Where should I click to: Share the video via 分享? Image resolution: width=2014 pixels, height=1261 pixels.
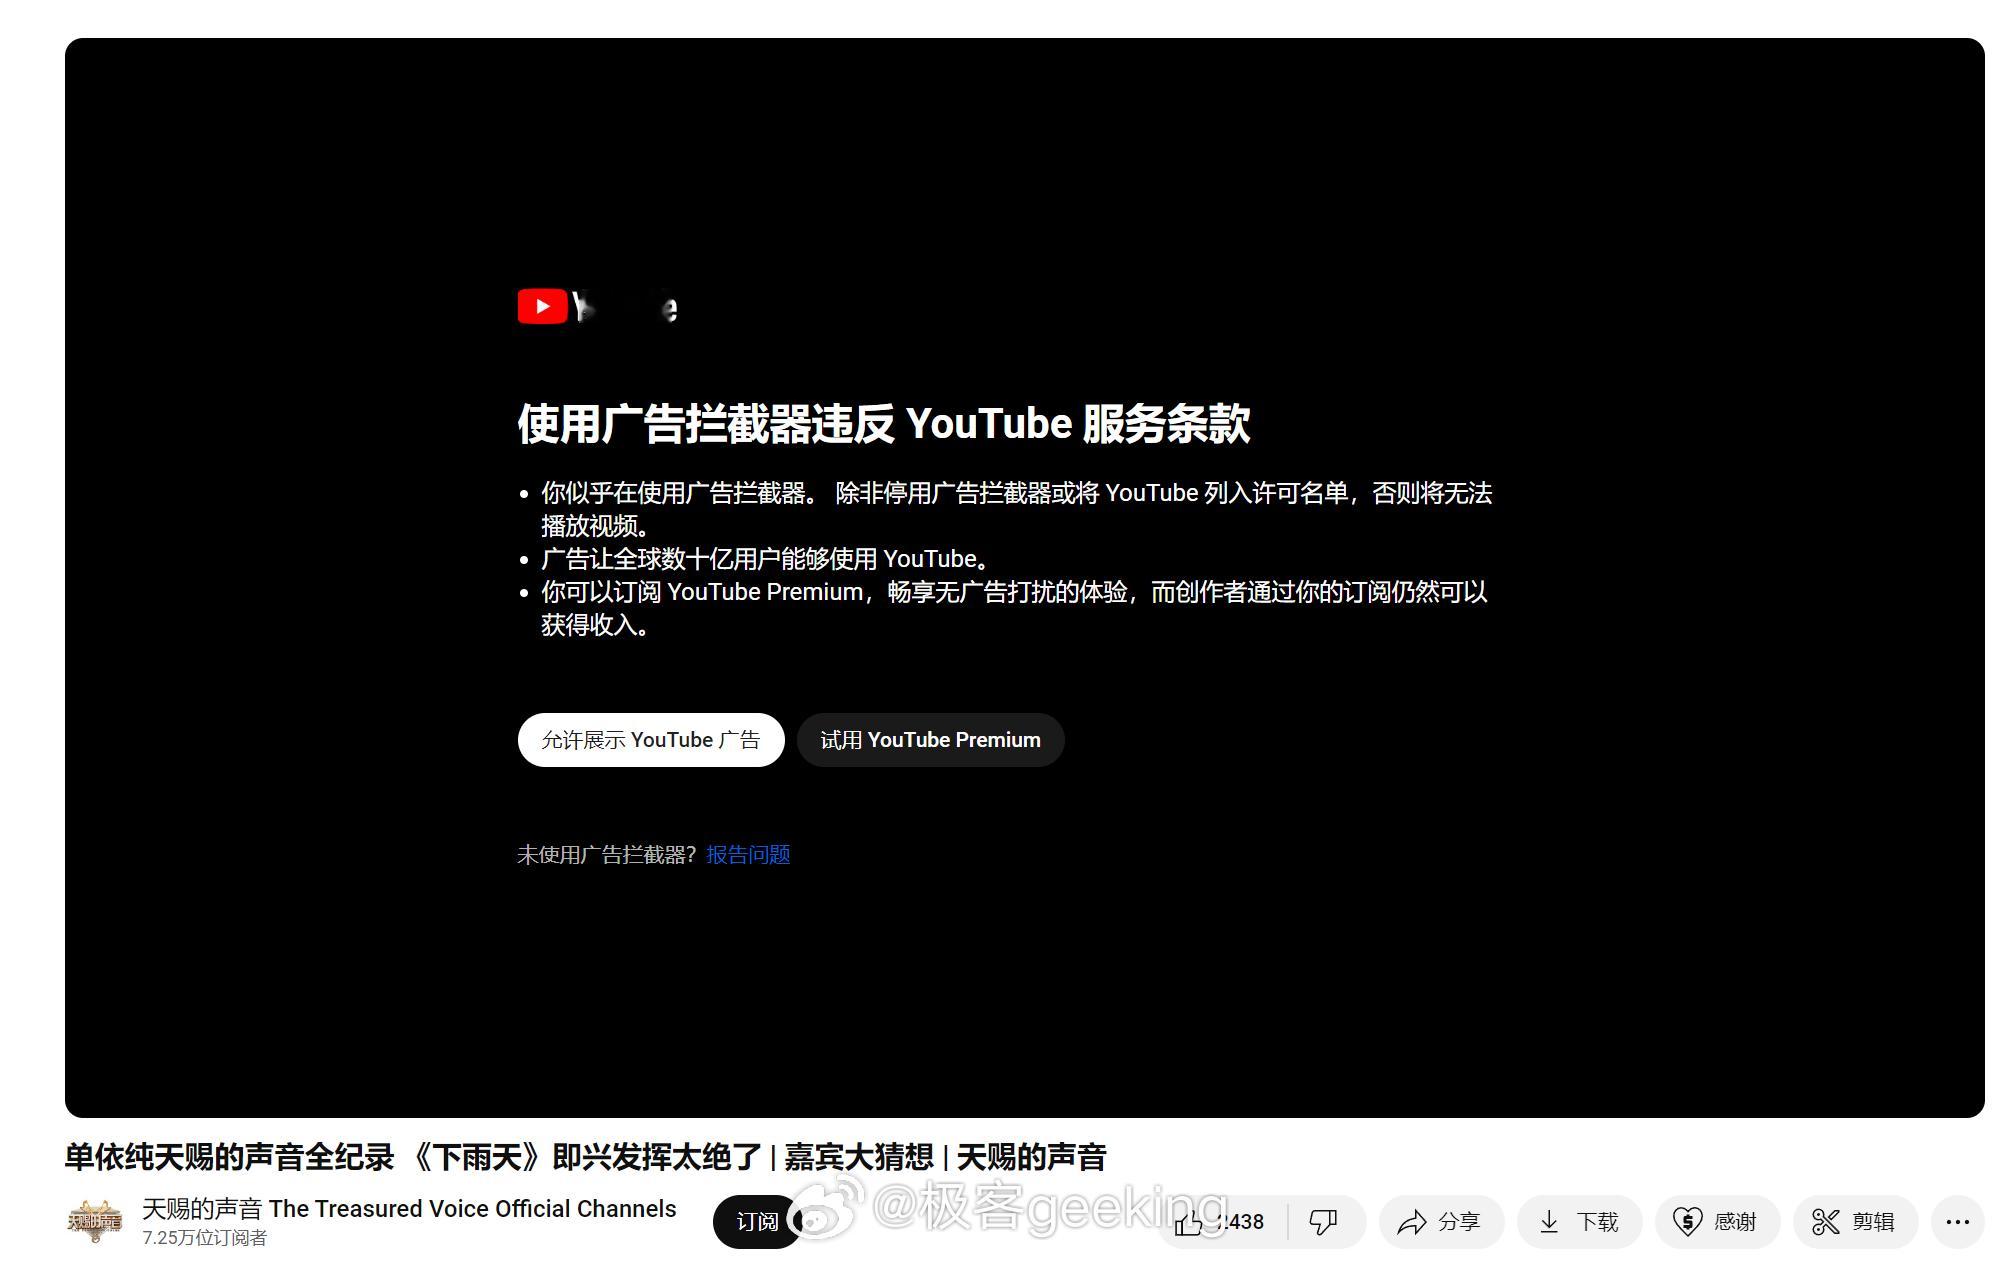[1441, 1222]
